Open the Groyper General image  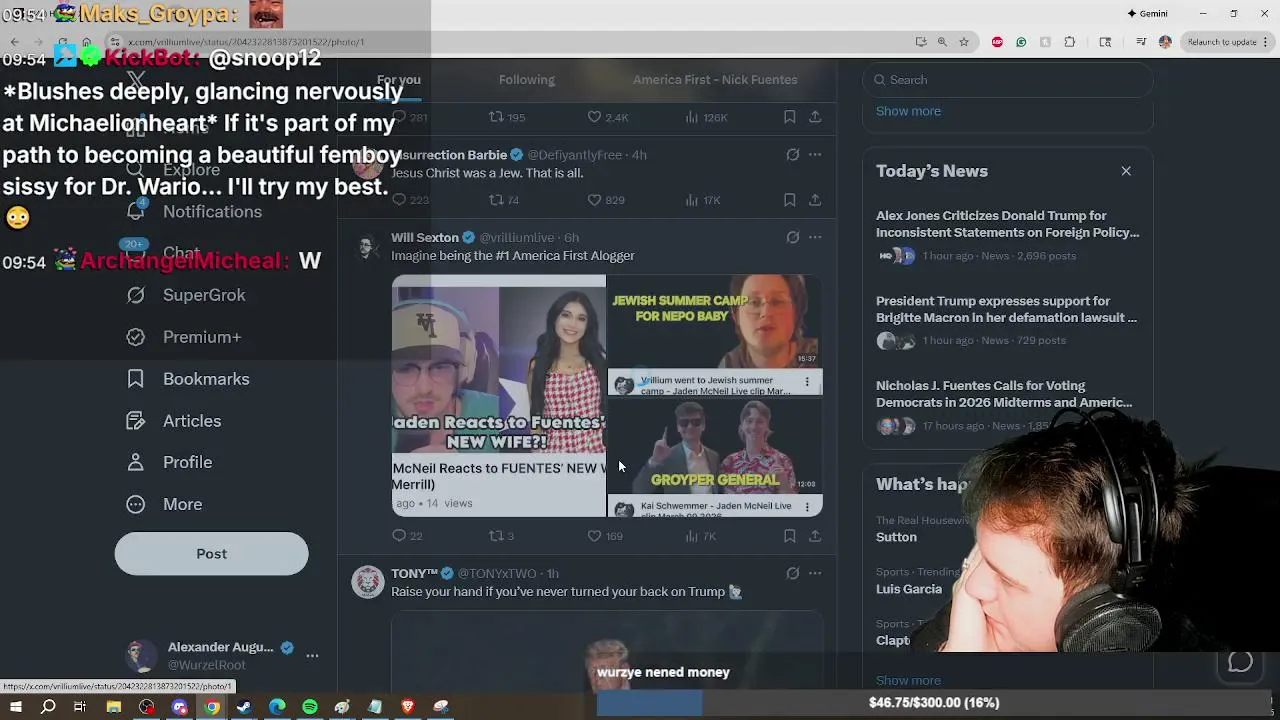coord(715,458)
